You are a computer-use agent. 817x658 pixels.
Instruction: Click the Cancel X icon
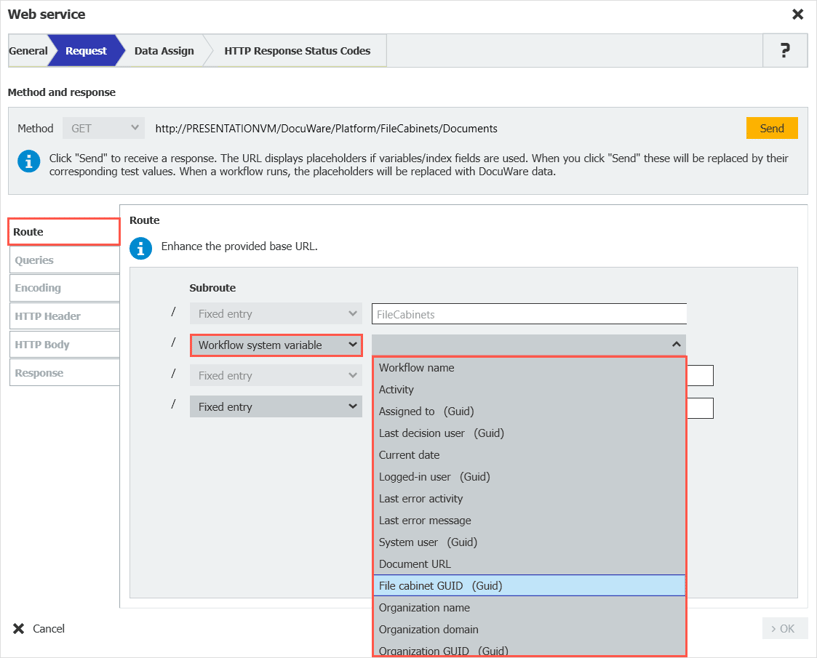pyautogui.click(x=19, y=629)
